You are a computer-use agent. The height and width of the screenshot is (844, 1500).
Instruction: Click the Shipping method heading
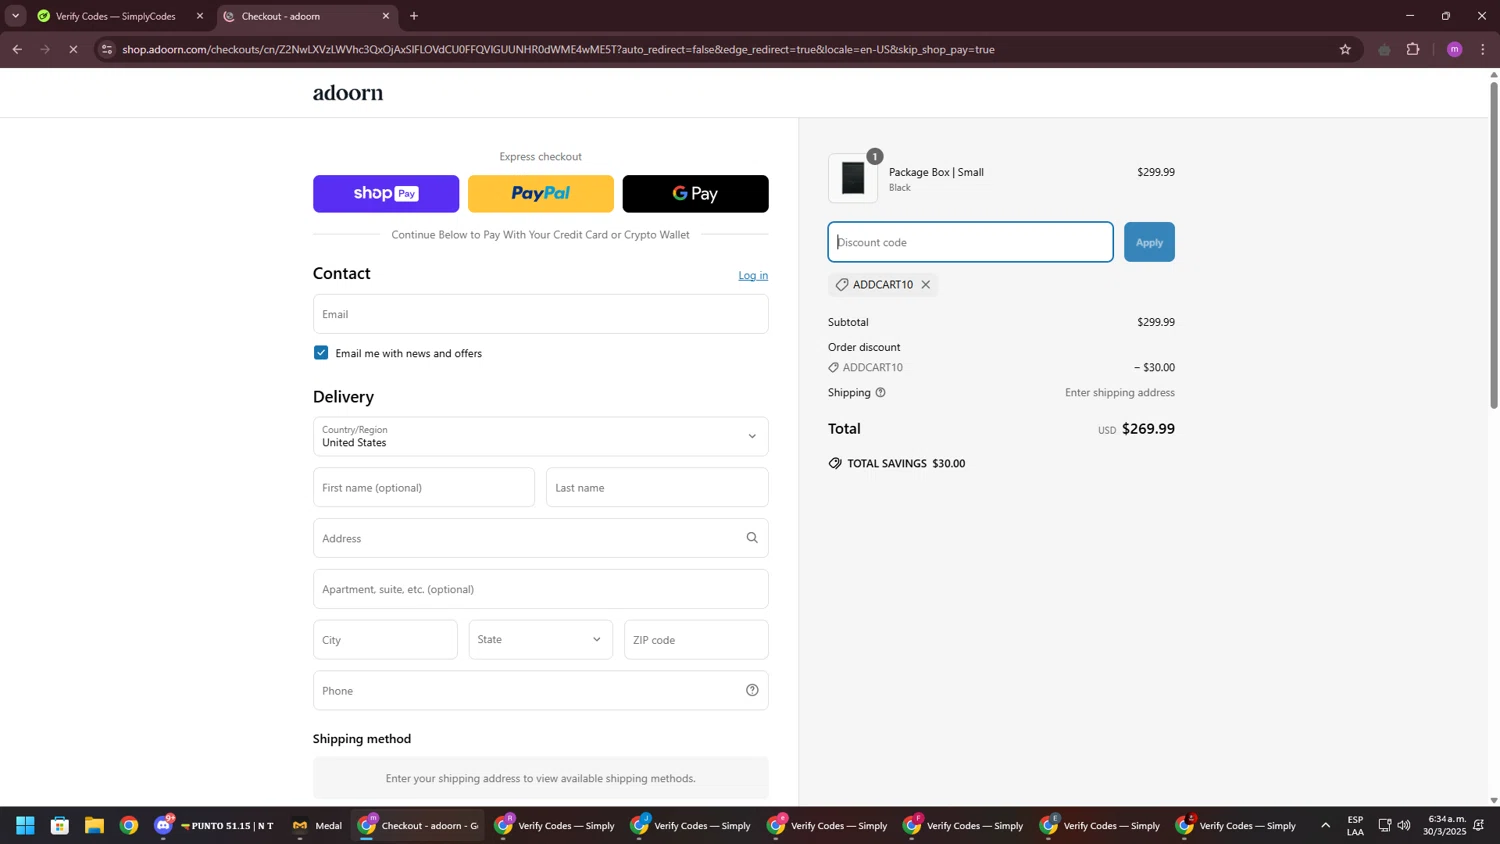(x=362, y=739)
